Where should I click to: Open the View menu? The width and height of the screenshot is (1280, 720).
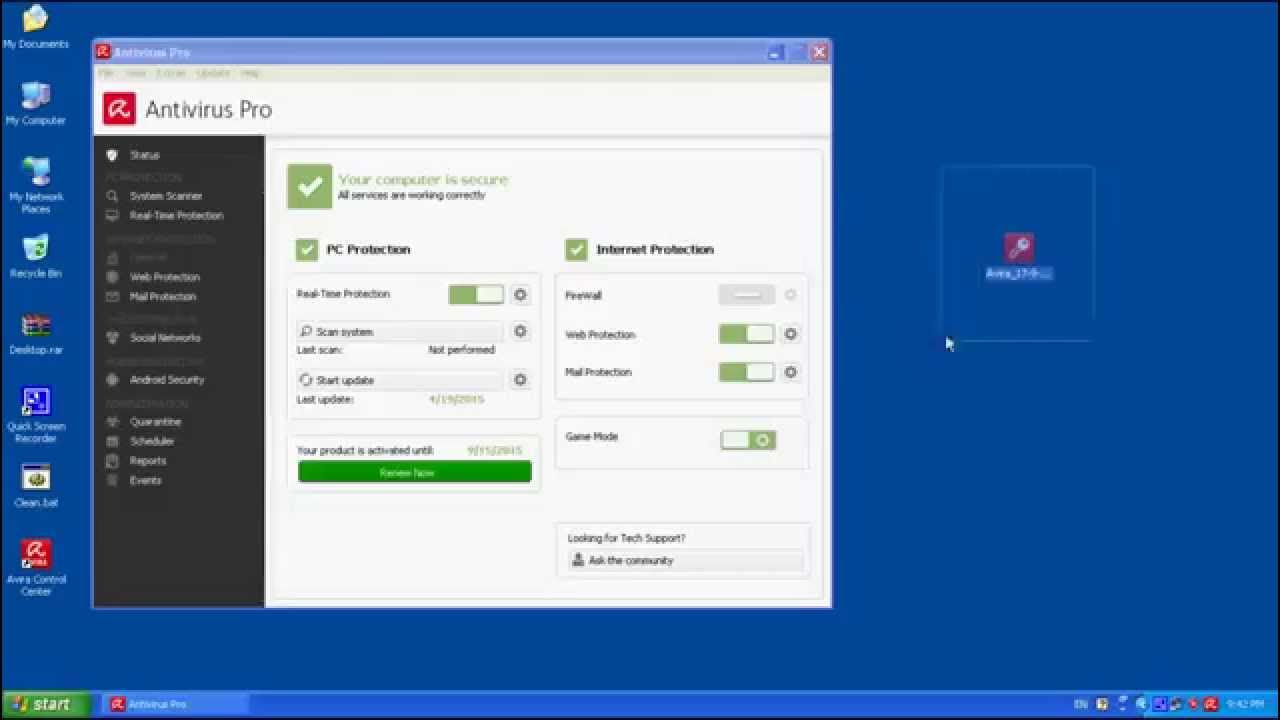[x=136, y=73]
